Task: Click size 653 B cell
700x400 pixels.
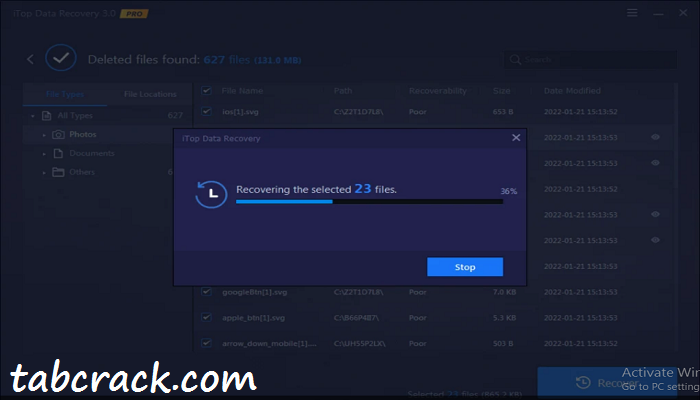Action: pos(503,112)
